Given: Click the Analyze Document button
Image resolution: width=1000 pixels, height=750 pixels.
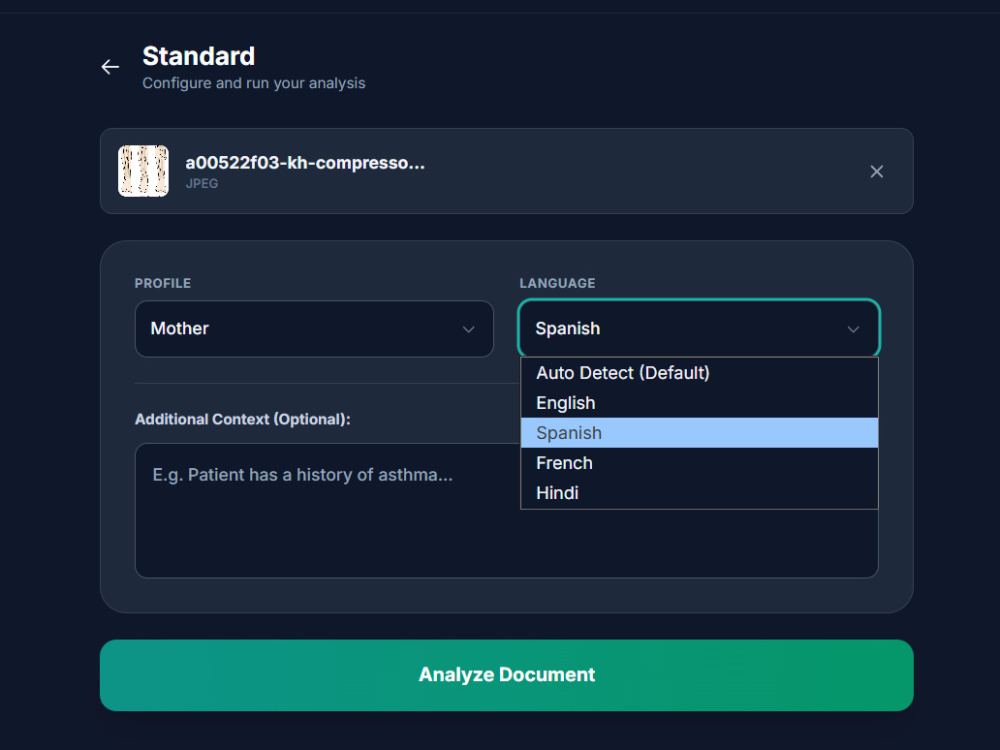Looking at the screenshot, I should [x=506, y=675].
